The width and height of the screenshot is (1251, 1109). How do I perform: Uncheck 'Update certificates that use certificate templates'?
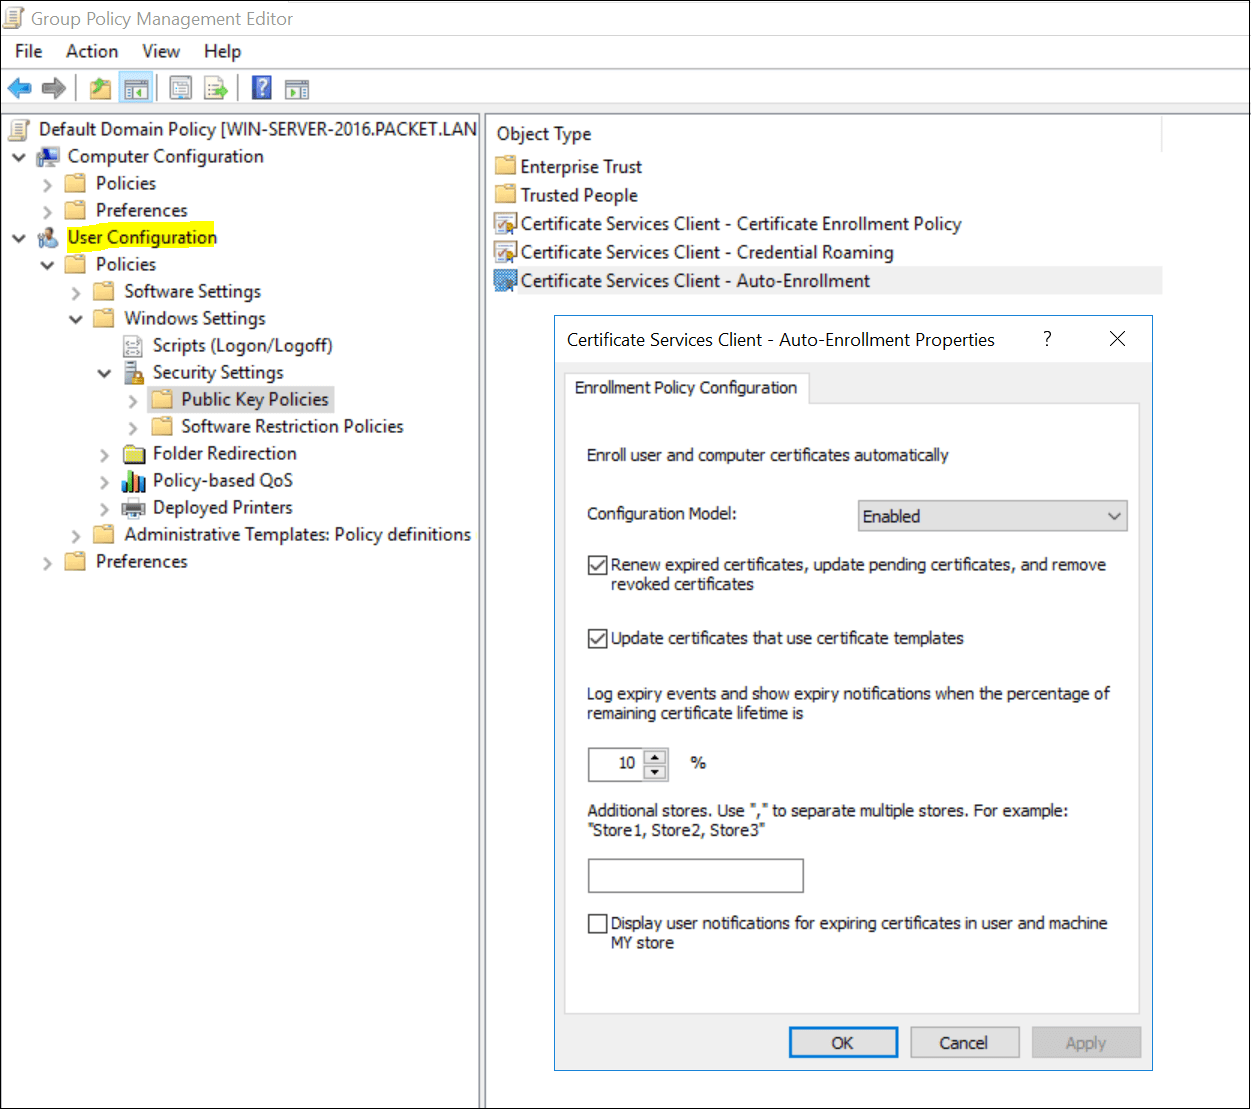tap(597, 638)
